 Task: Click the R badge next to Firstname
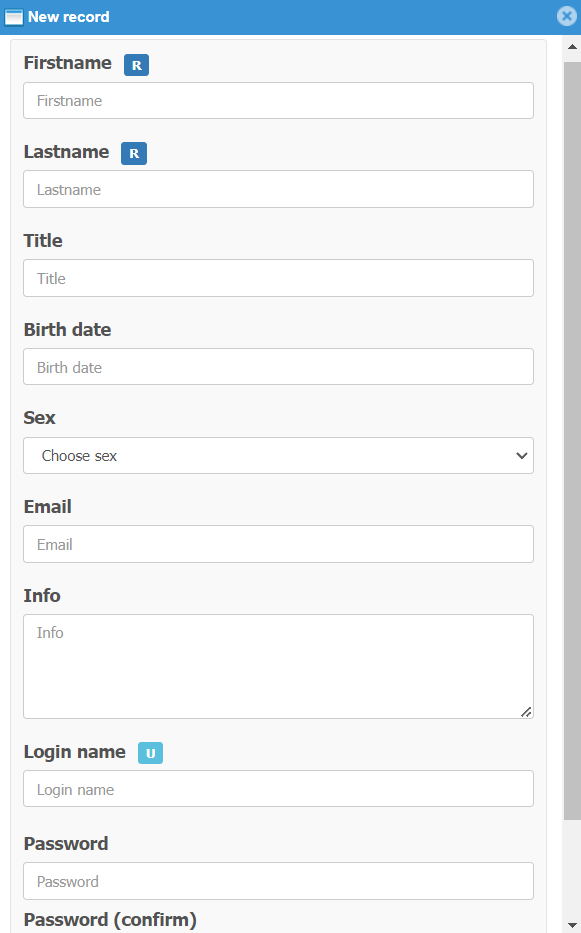click(136, 65)
